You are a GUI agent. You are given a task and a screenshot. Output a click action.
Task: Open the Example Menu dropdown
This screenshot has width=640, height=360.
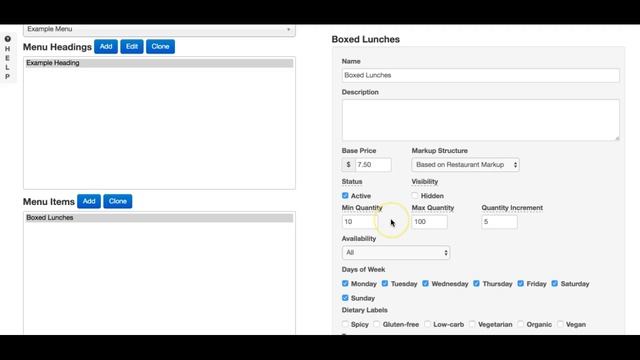tap(159, 30)
